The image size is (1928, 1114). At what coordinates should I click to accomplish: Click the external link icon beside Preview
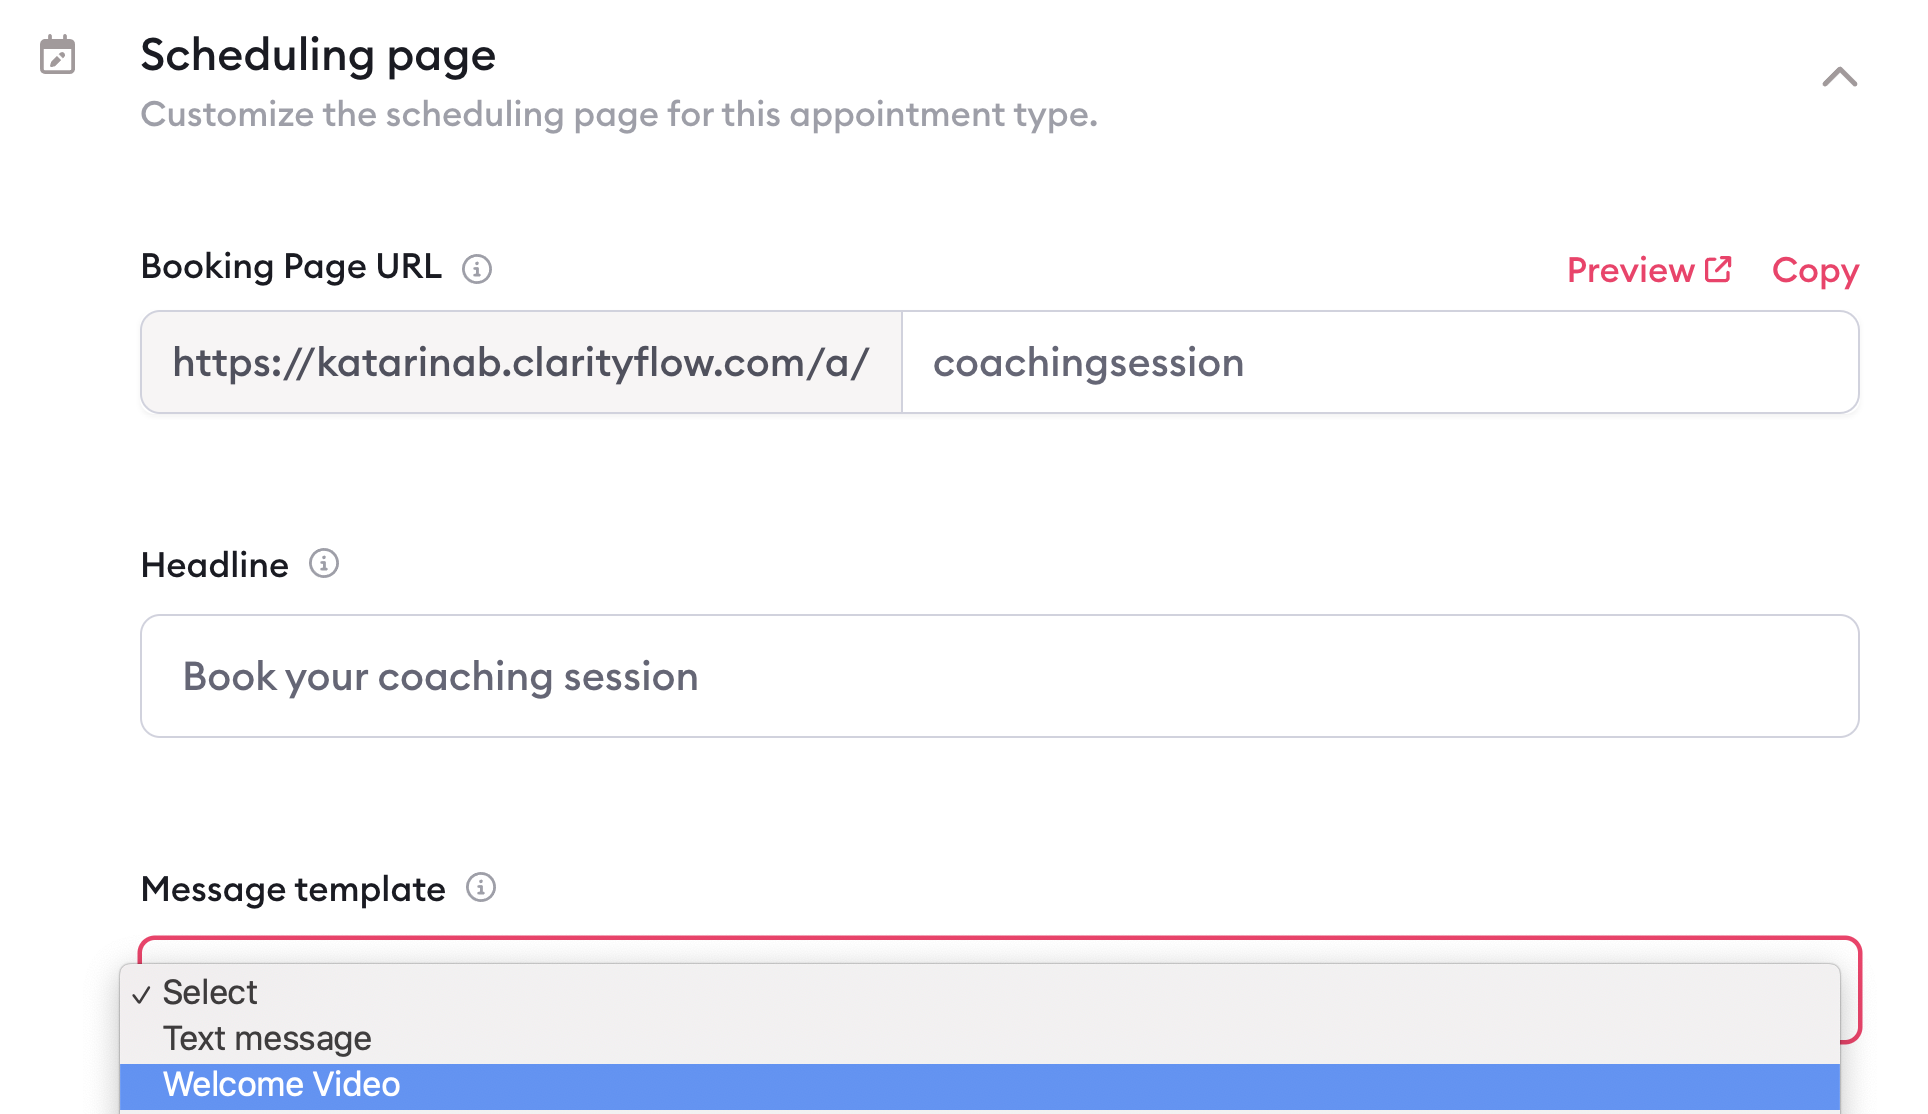1718,269
